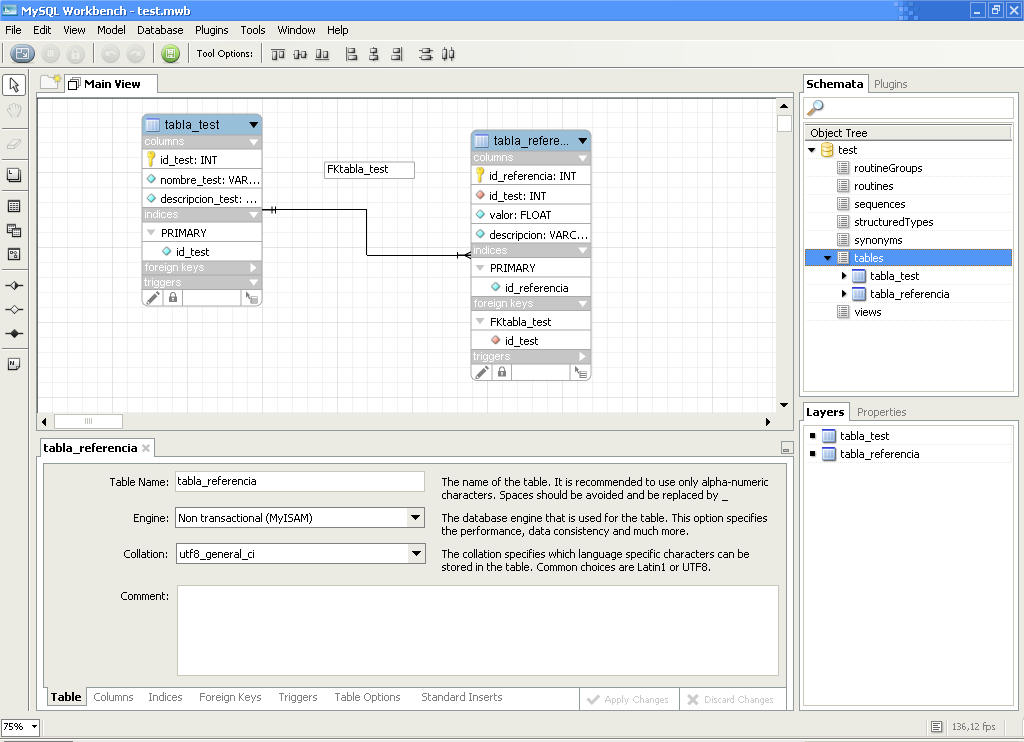The width and height of the screenshot is (1024, 742).
Task: Click the FKtabla_test relationship label
Action: point(369,170)
